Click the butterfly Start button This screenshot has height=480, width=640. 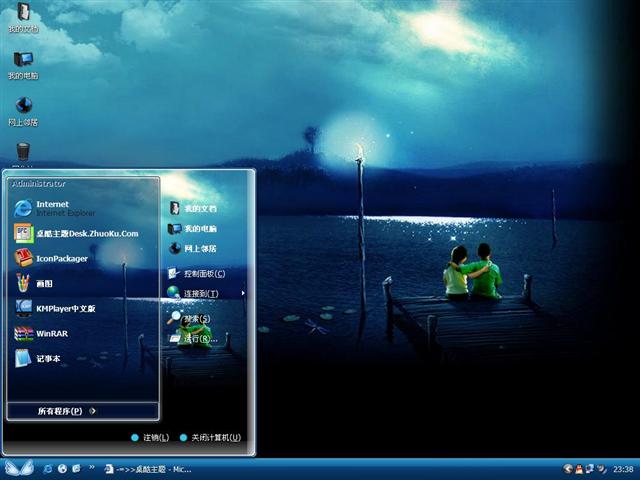19,468
